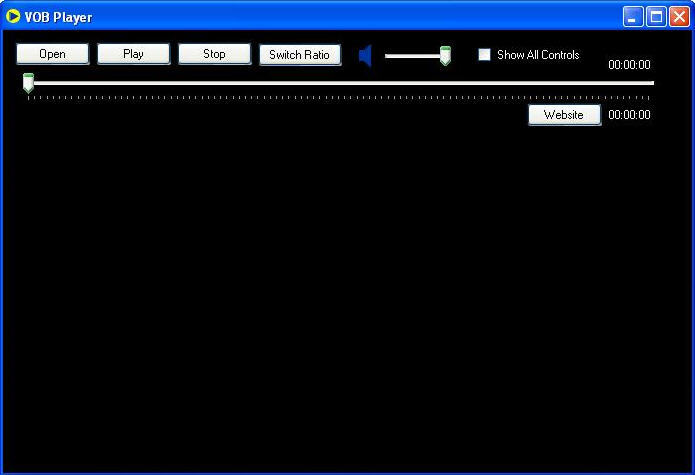This screenshot has width=695, height=475.
Task: Click the Switch Ratio button
Action: click(x=300, y=55)
